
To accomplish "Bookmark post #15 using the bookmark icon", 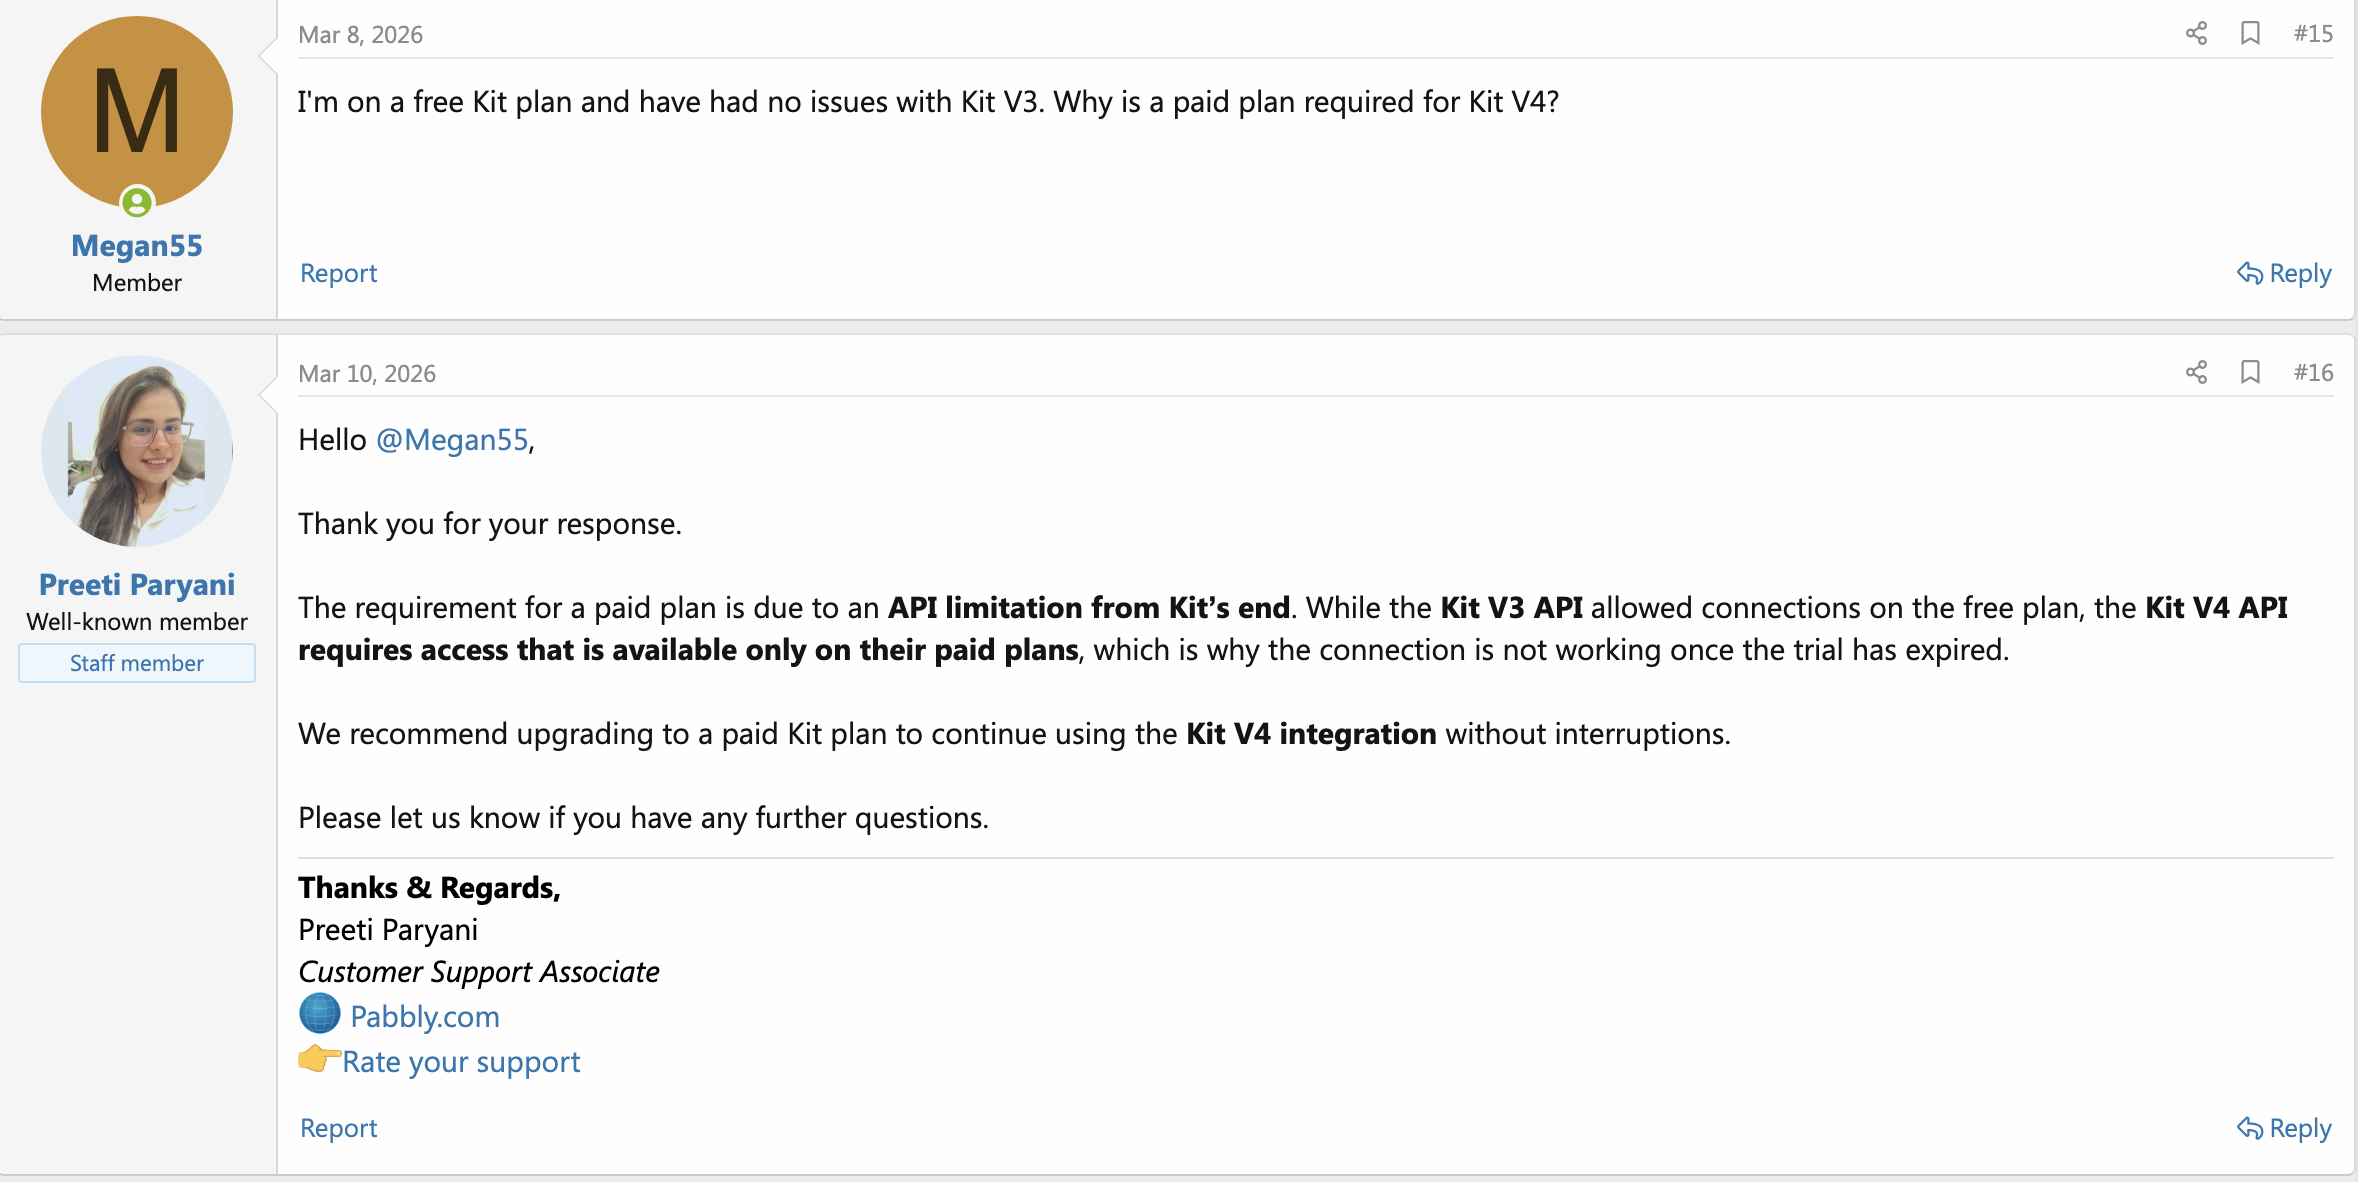I will tap(2249, 33).
